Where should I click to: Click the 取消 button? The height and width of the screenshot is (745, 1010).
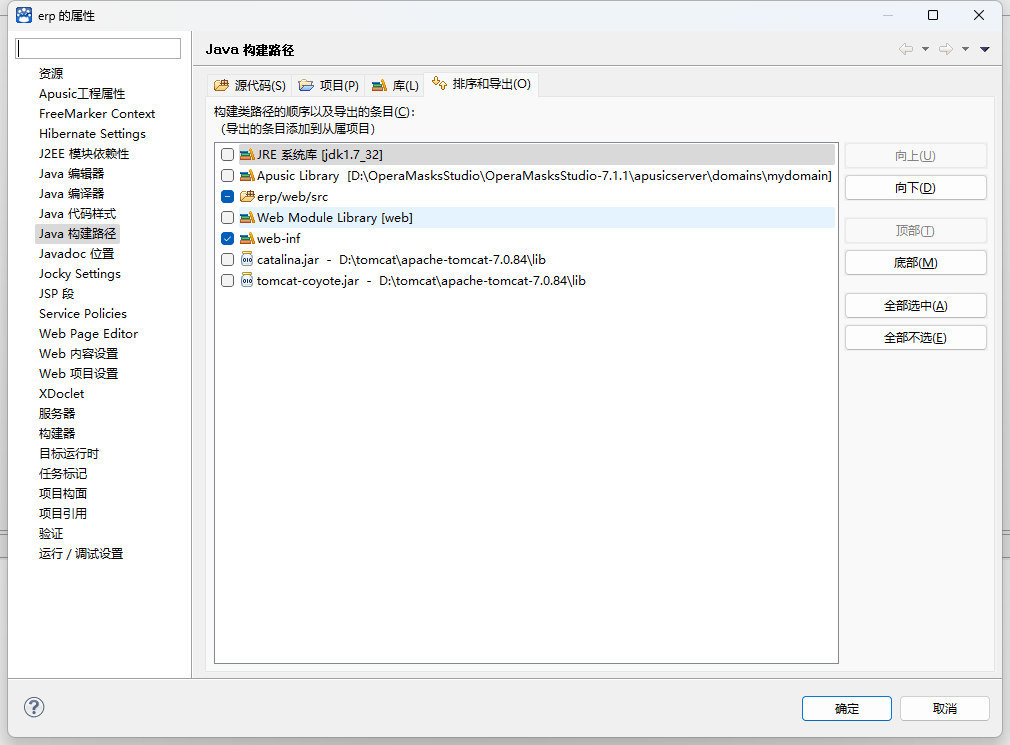(x=944, y=709)
